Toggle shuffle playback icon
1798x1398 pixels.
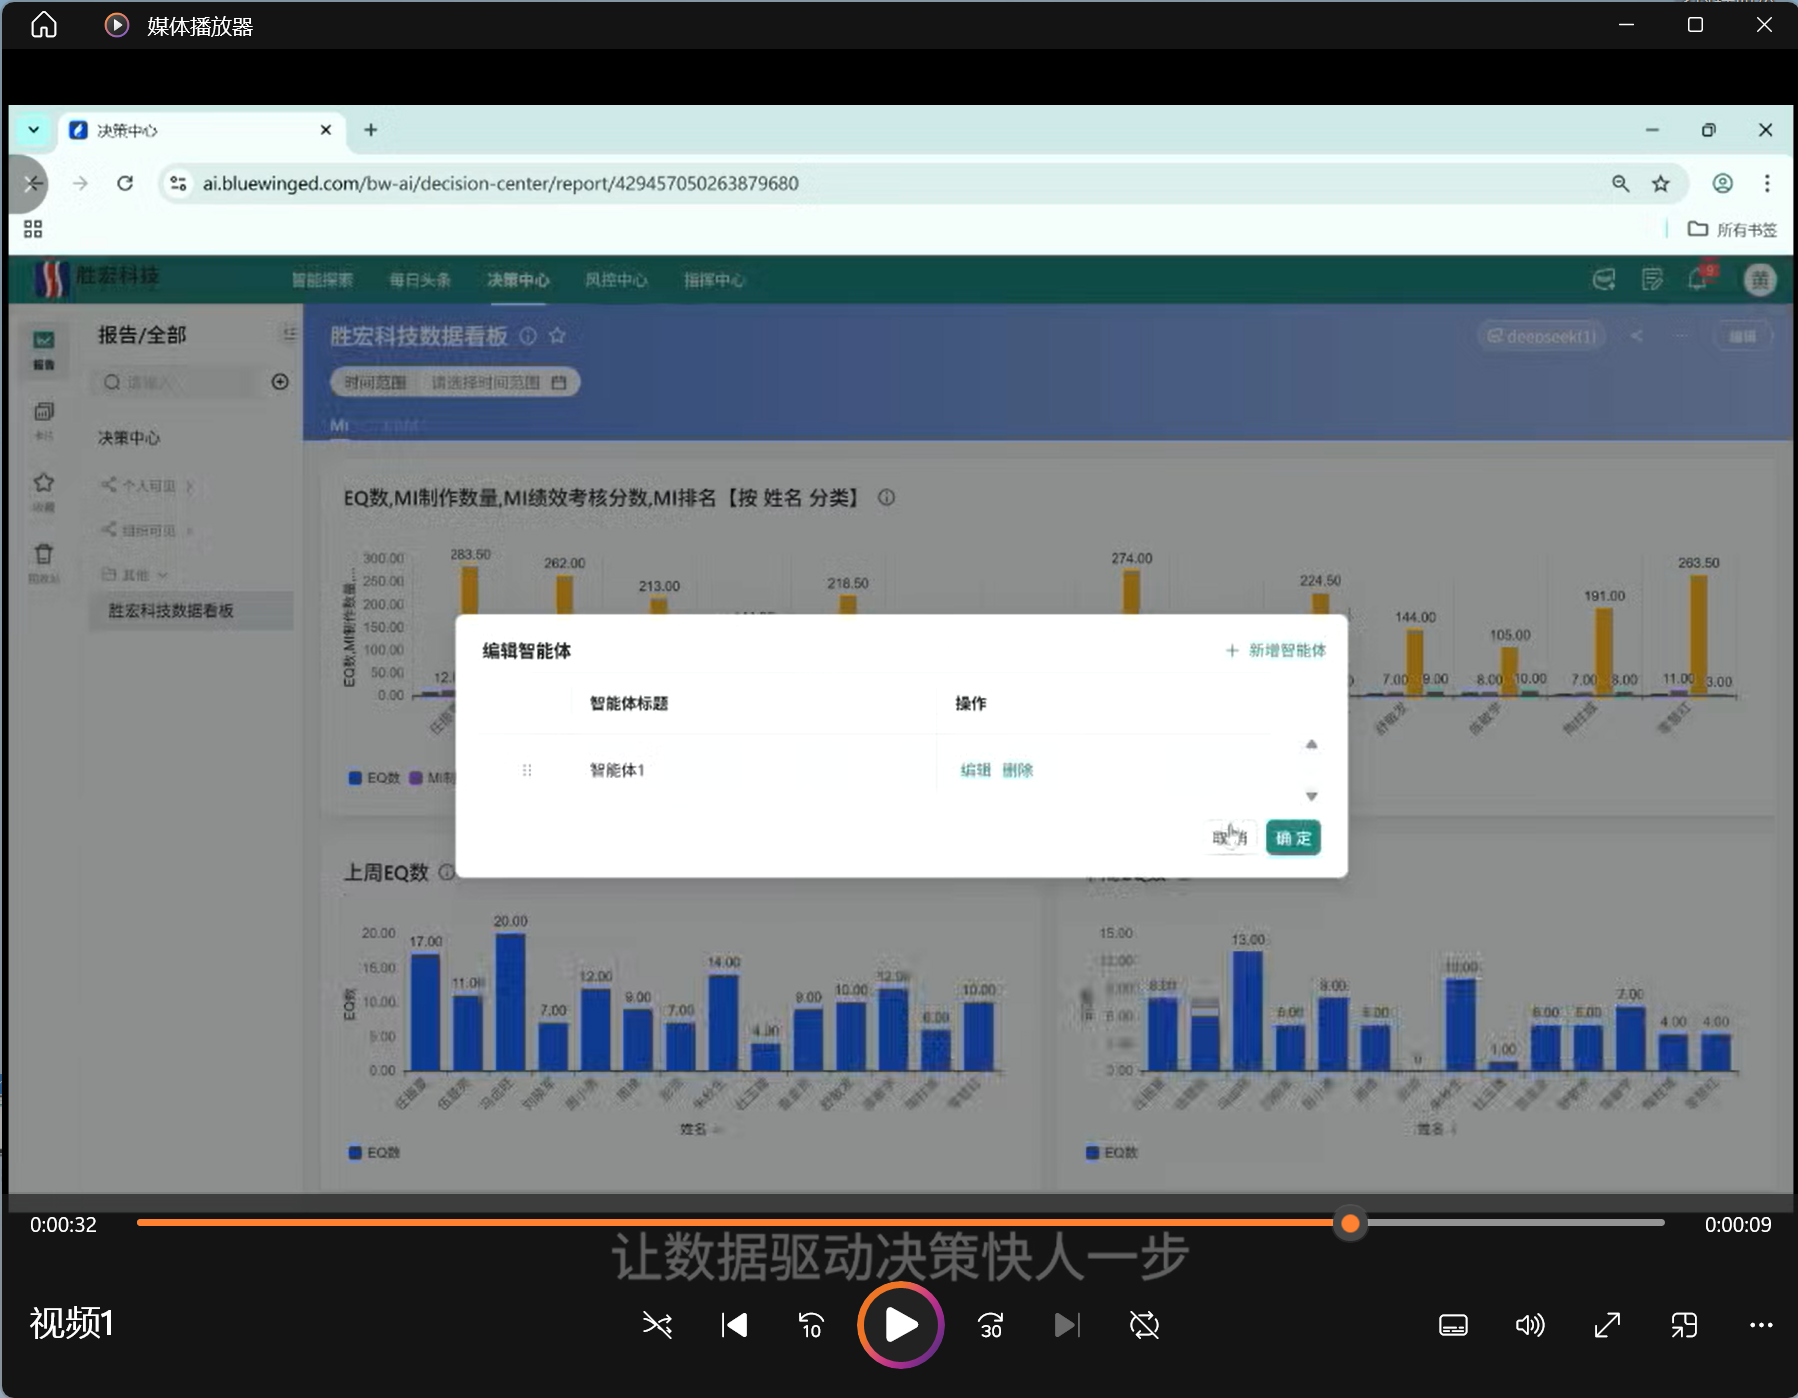[x=657, y=1325]
